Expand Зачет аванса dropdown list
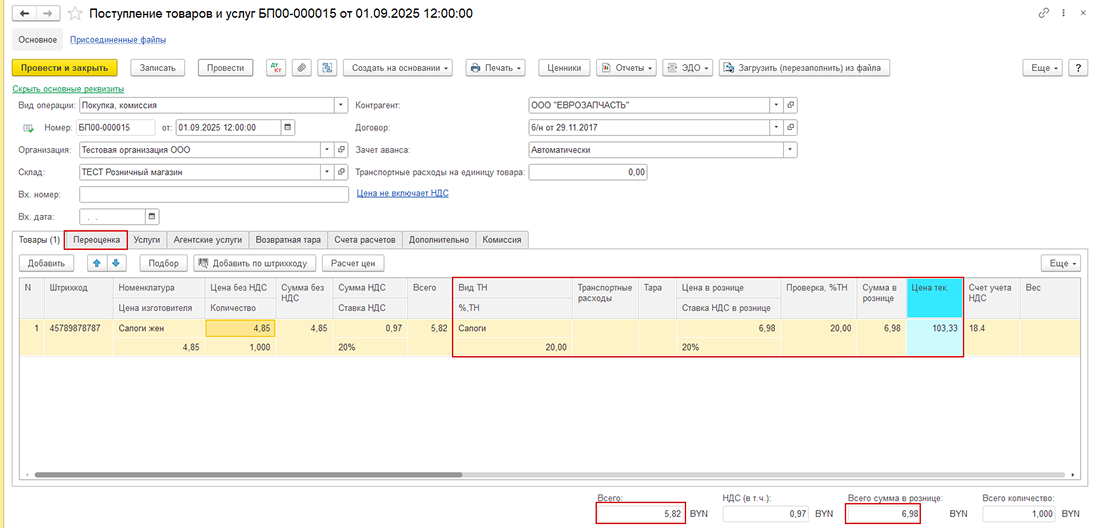Viewport: 1100px width, 528px height. [791, 150]
